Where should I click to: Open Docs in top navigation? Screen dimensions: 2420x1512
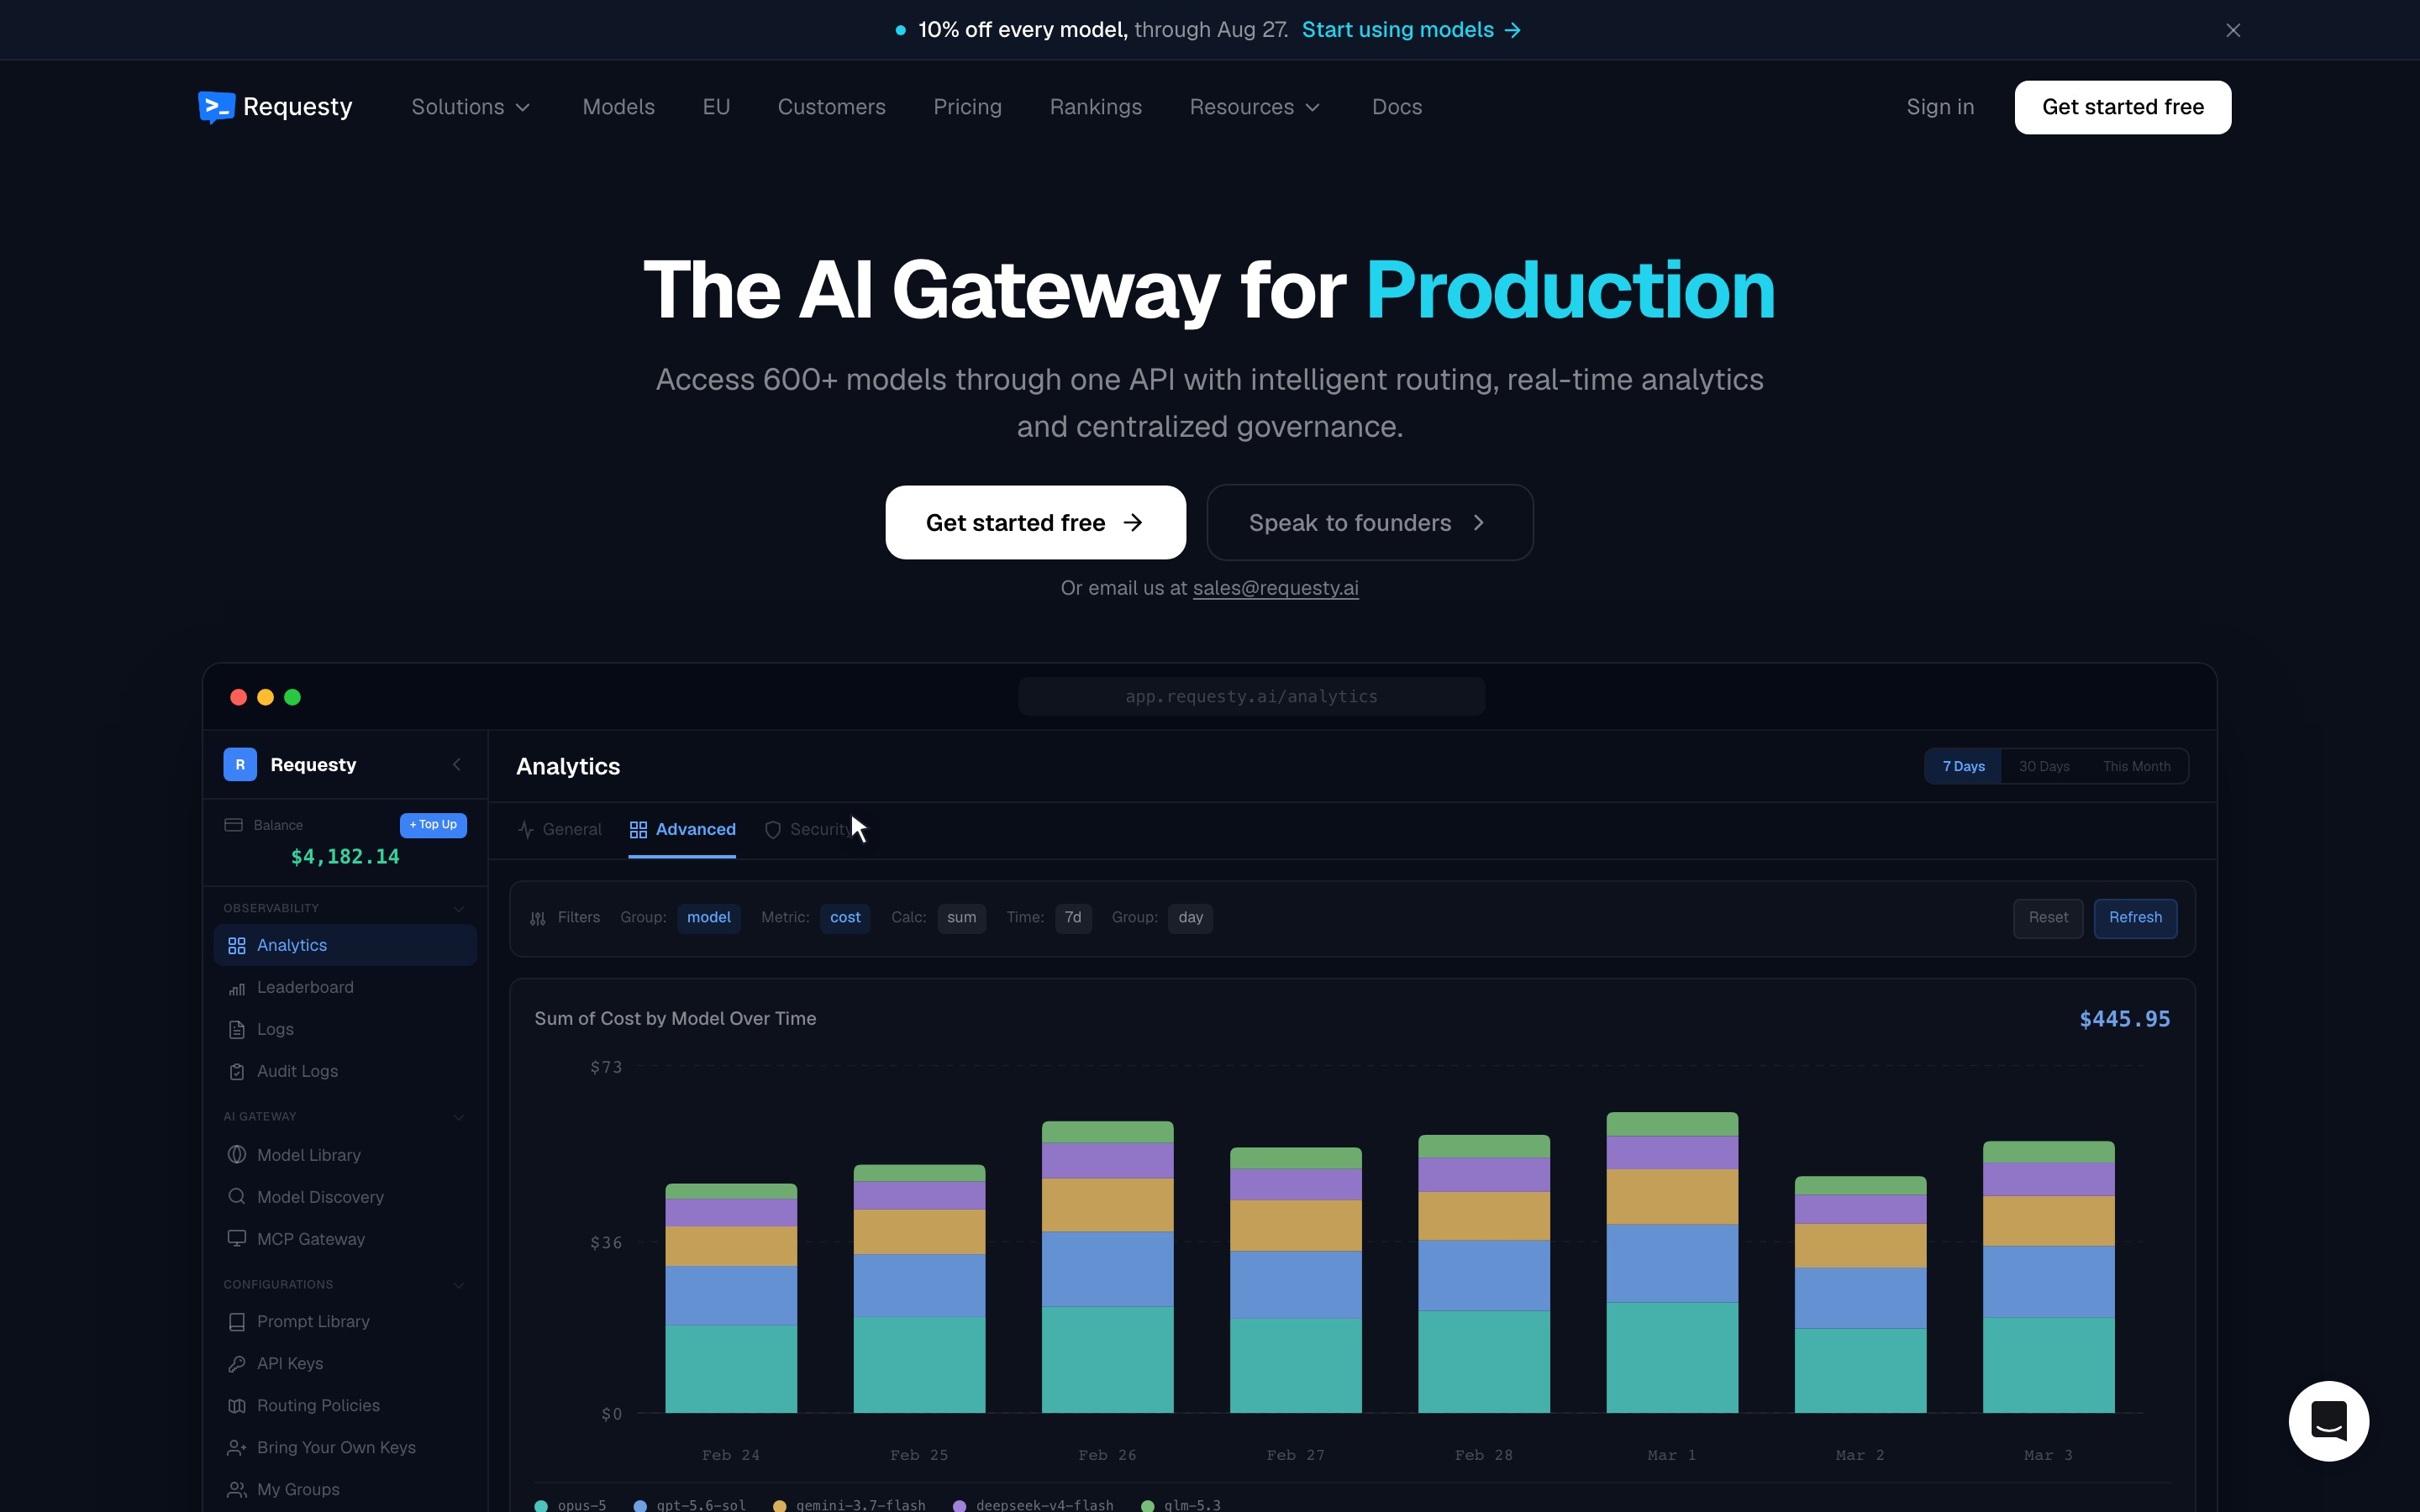pos(1396,107)
